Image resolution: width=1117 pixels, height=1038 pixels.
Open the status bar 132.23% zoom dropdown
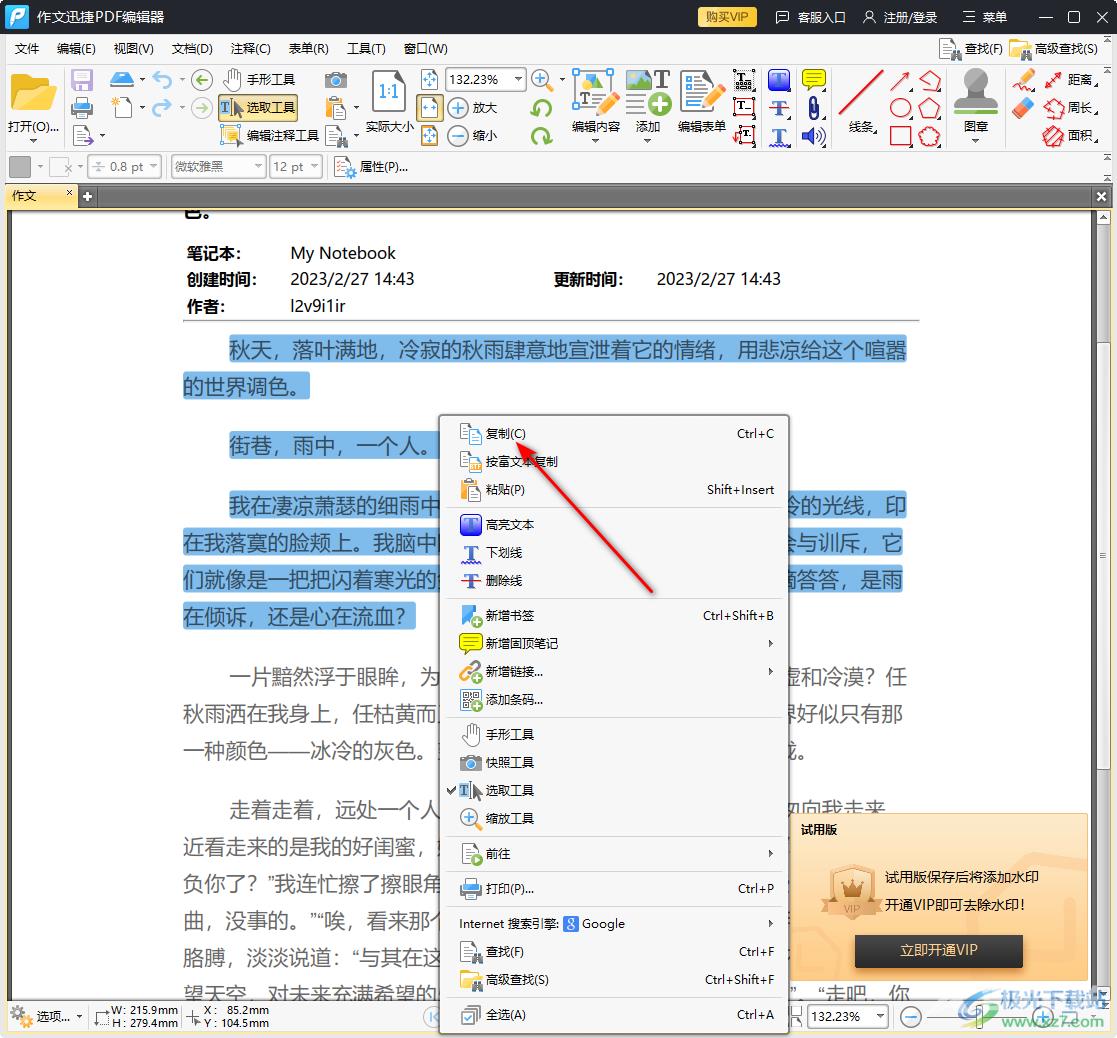[881, 1016]
